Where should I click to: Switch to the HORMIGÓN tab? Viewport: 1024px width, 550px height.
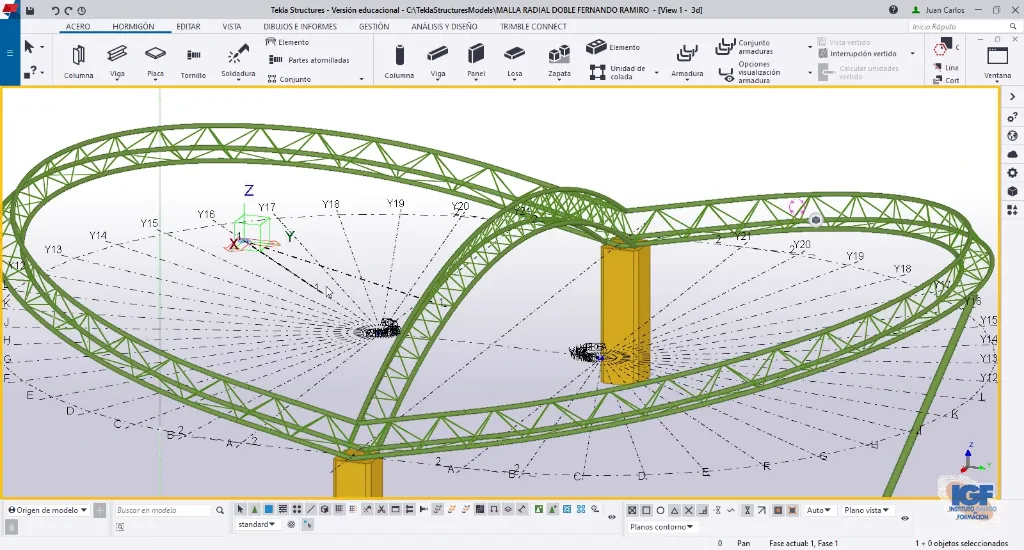pyautogui.click(x=133, y=27)
